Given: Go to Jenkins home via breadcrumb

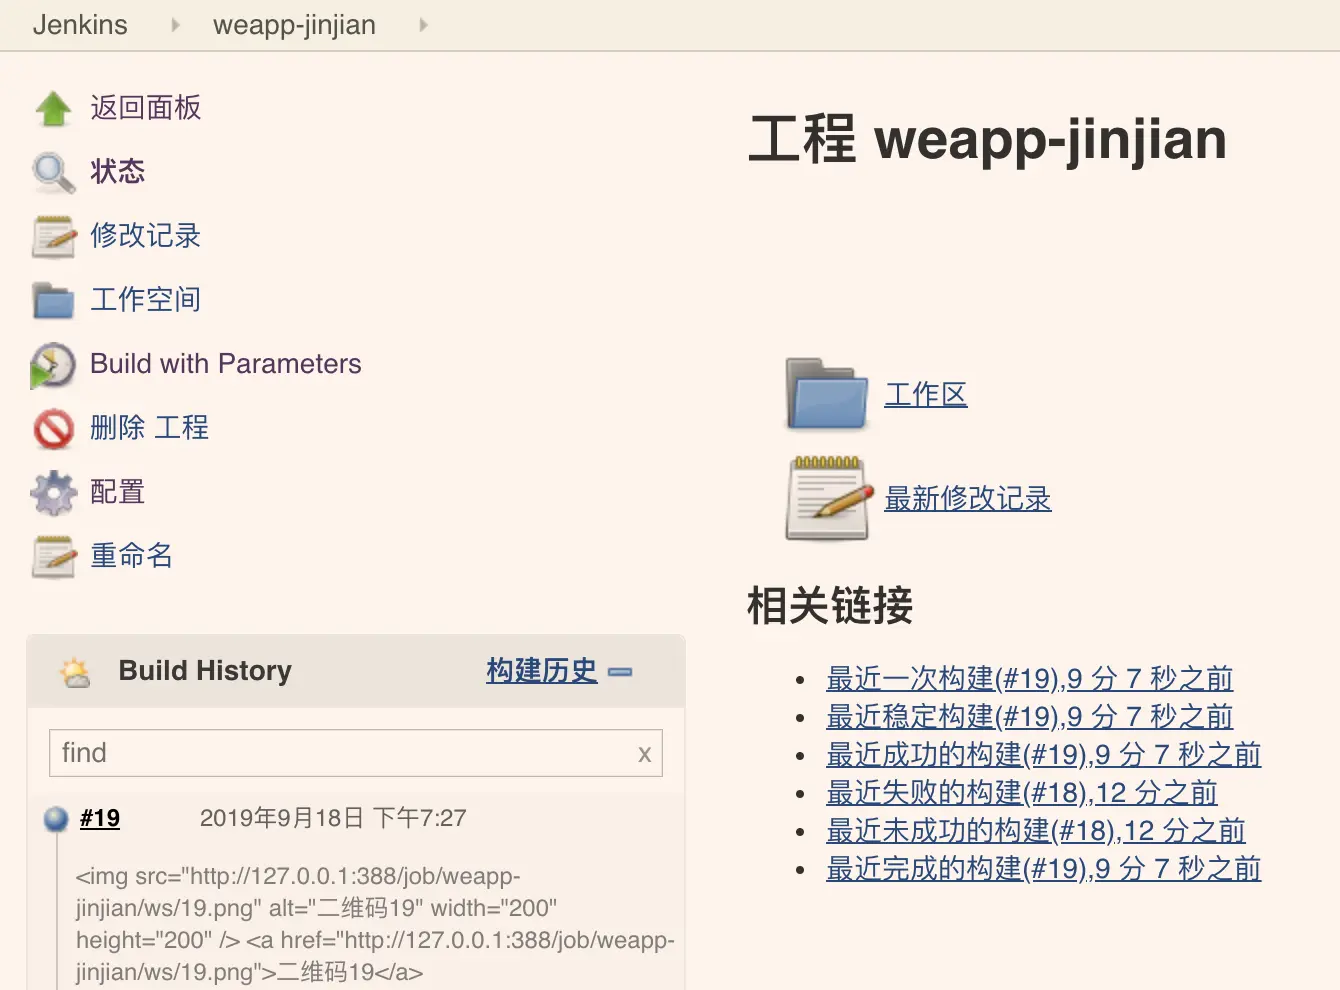Looking at the screenshot, I should coord(80,25).
